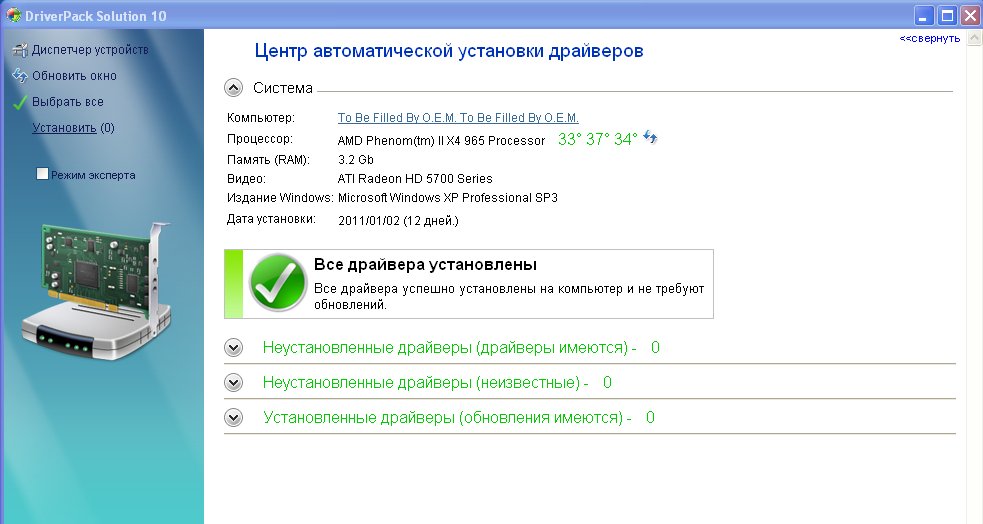Click the install date 2011/01/02 value

pyautogui.click(x=398, y=221)
